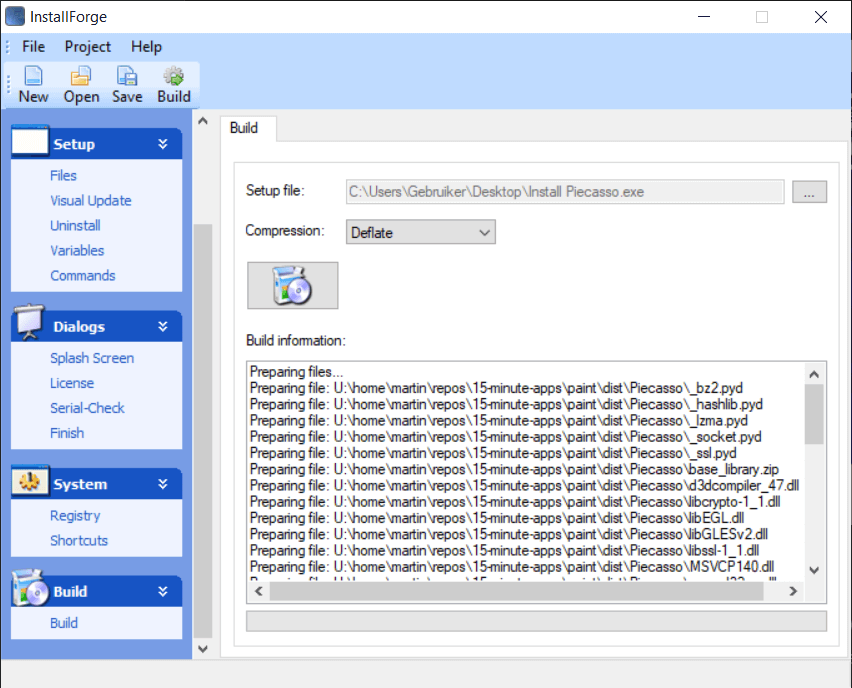This screenshot has height=688, width=852.
Task: Collapse the System section chevron
Action: pos(162,484)
